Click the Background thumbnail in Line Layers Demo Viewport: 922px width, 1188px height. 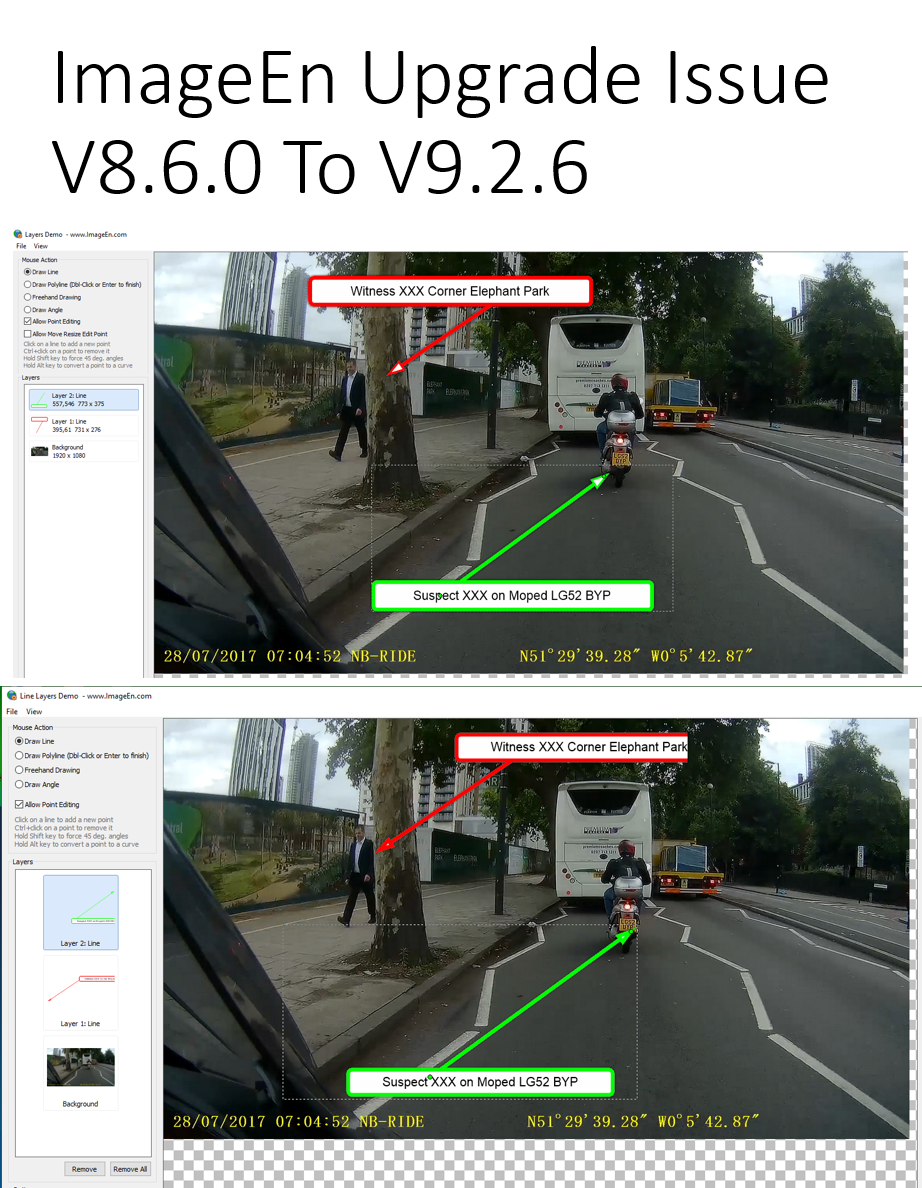pyautogui.click(x=80, y=1072)
